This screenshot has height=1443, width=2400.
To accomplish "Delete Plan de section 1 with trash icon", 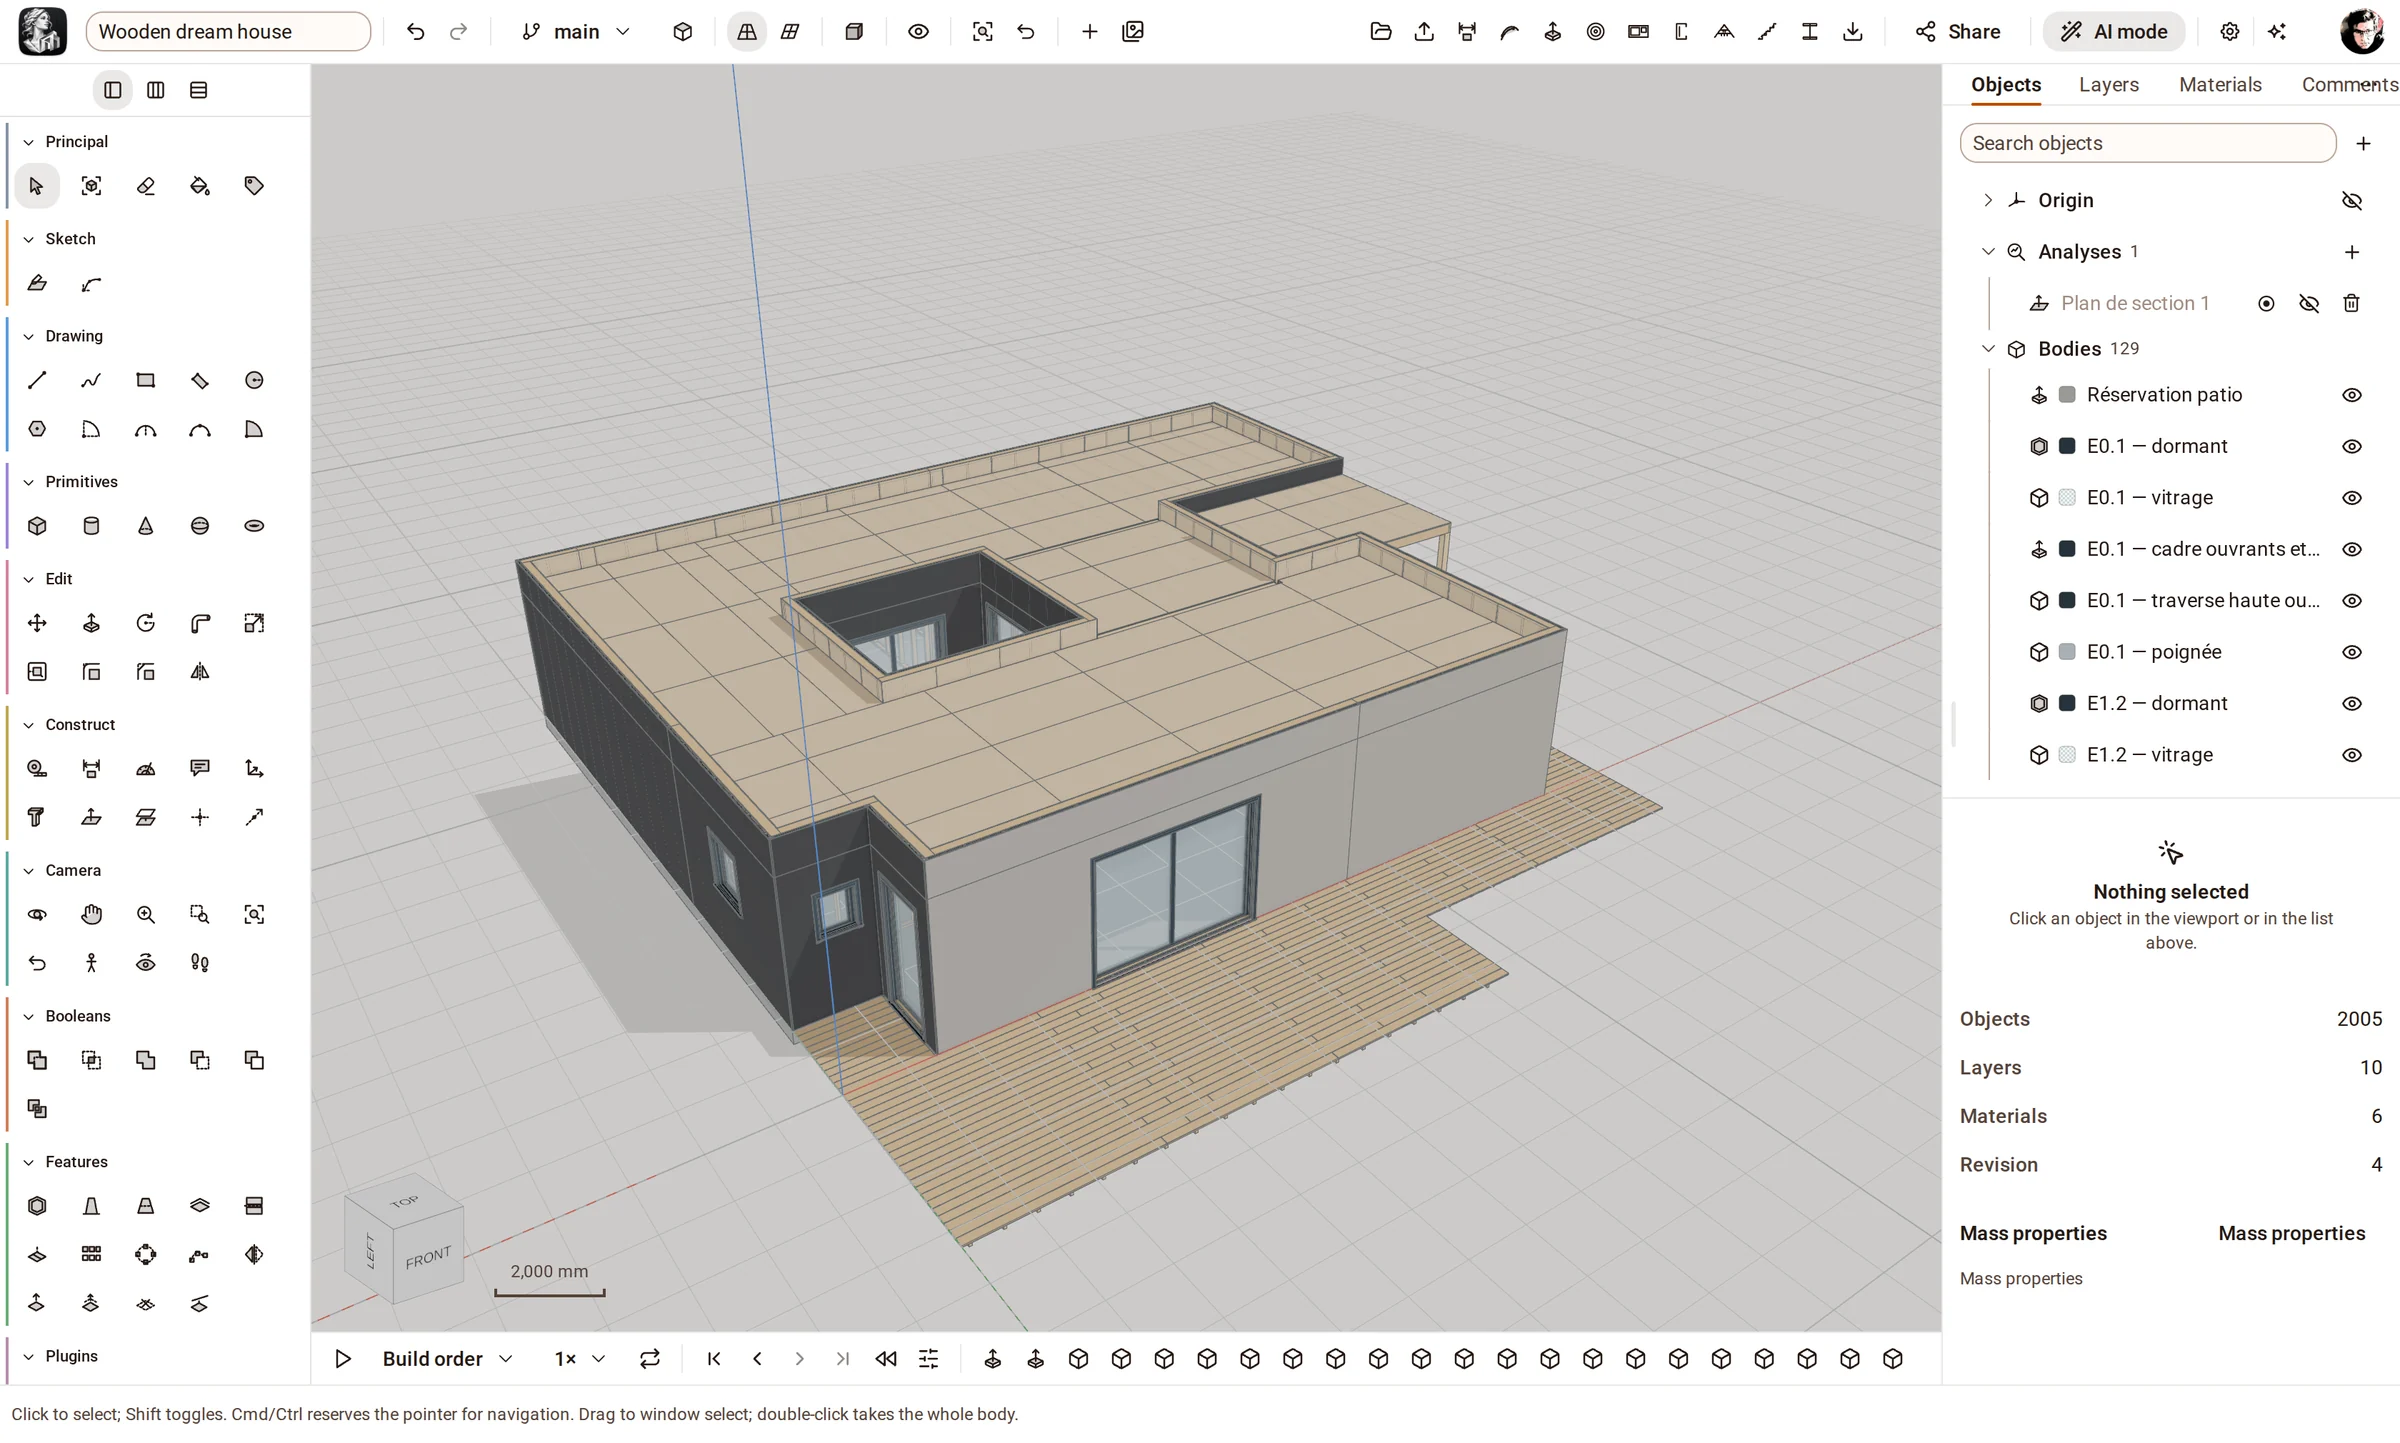I will [x=2352, y=303].
